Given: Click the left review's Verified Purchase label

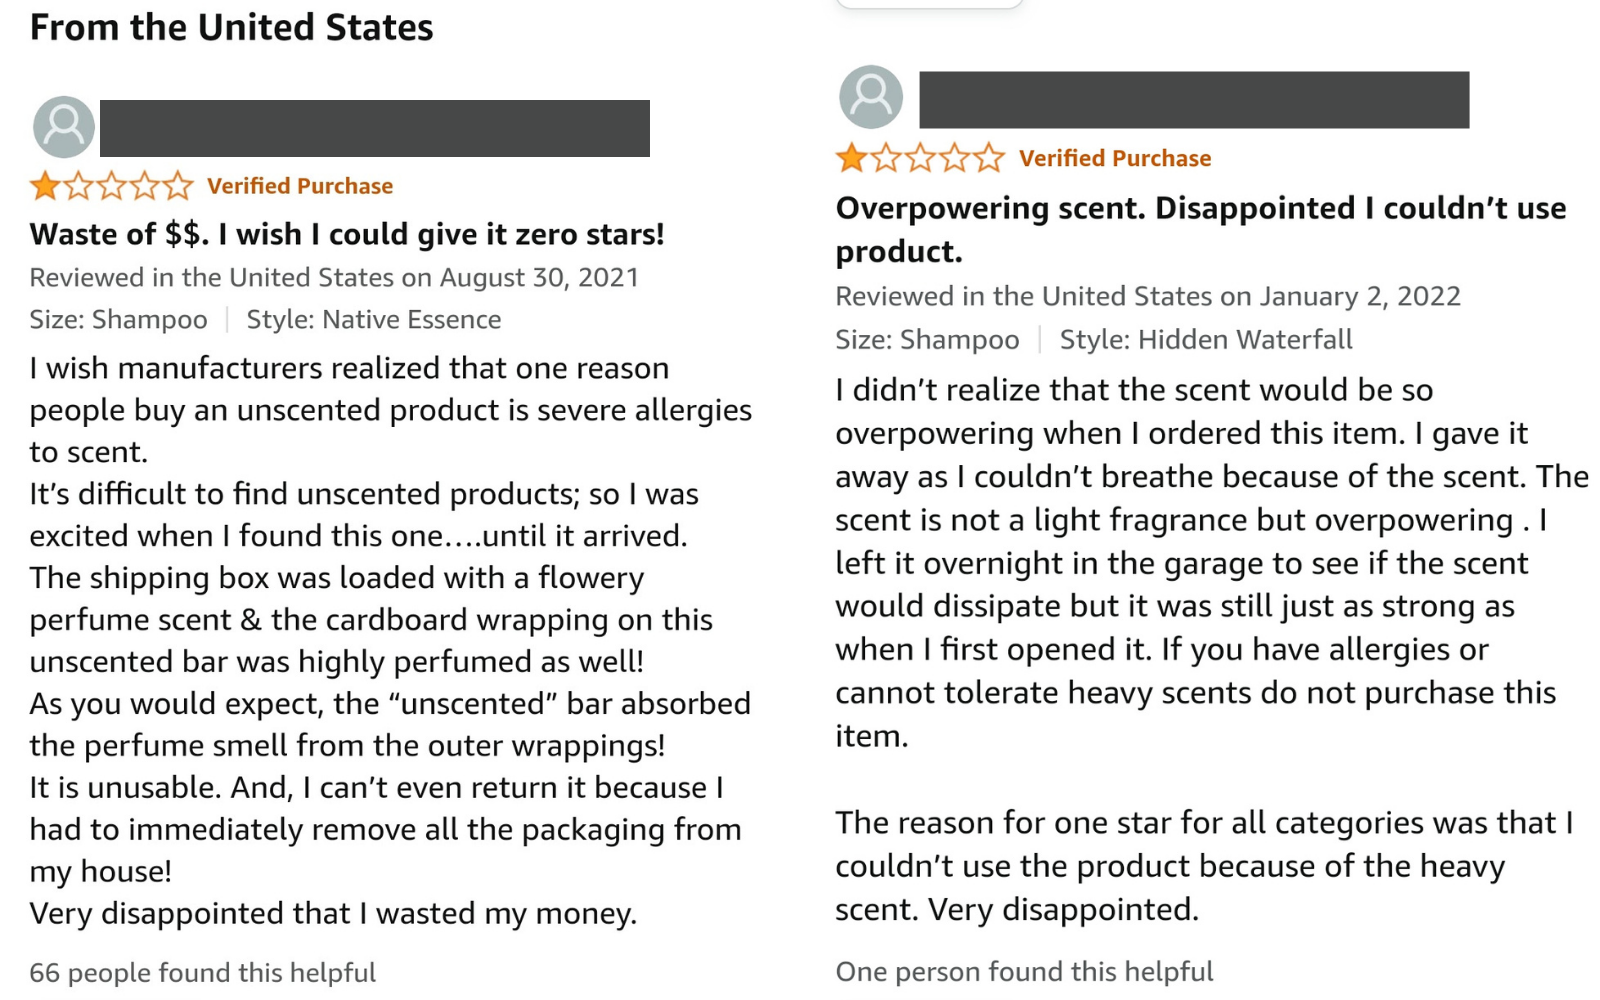Looking at the screenshot, I should coord(300,186).
